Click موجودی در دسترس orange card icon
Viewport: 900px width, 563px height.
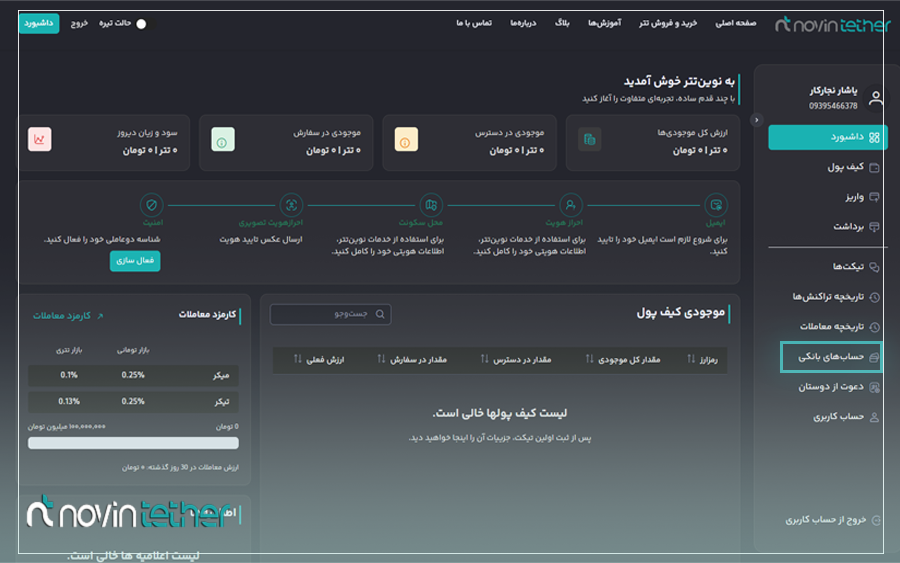[406, 139]
